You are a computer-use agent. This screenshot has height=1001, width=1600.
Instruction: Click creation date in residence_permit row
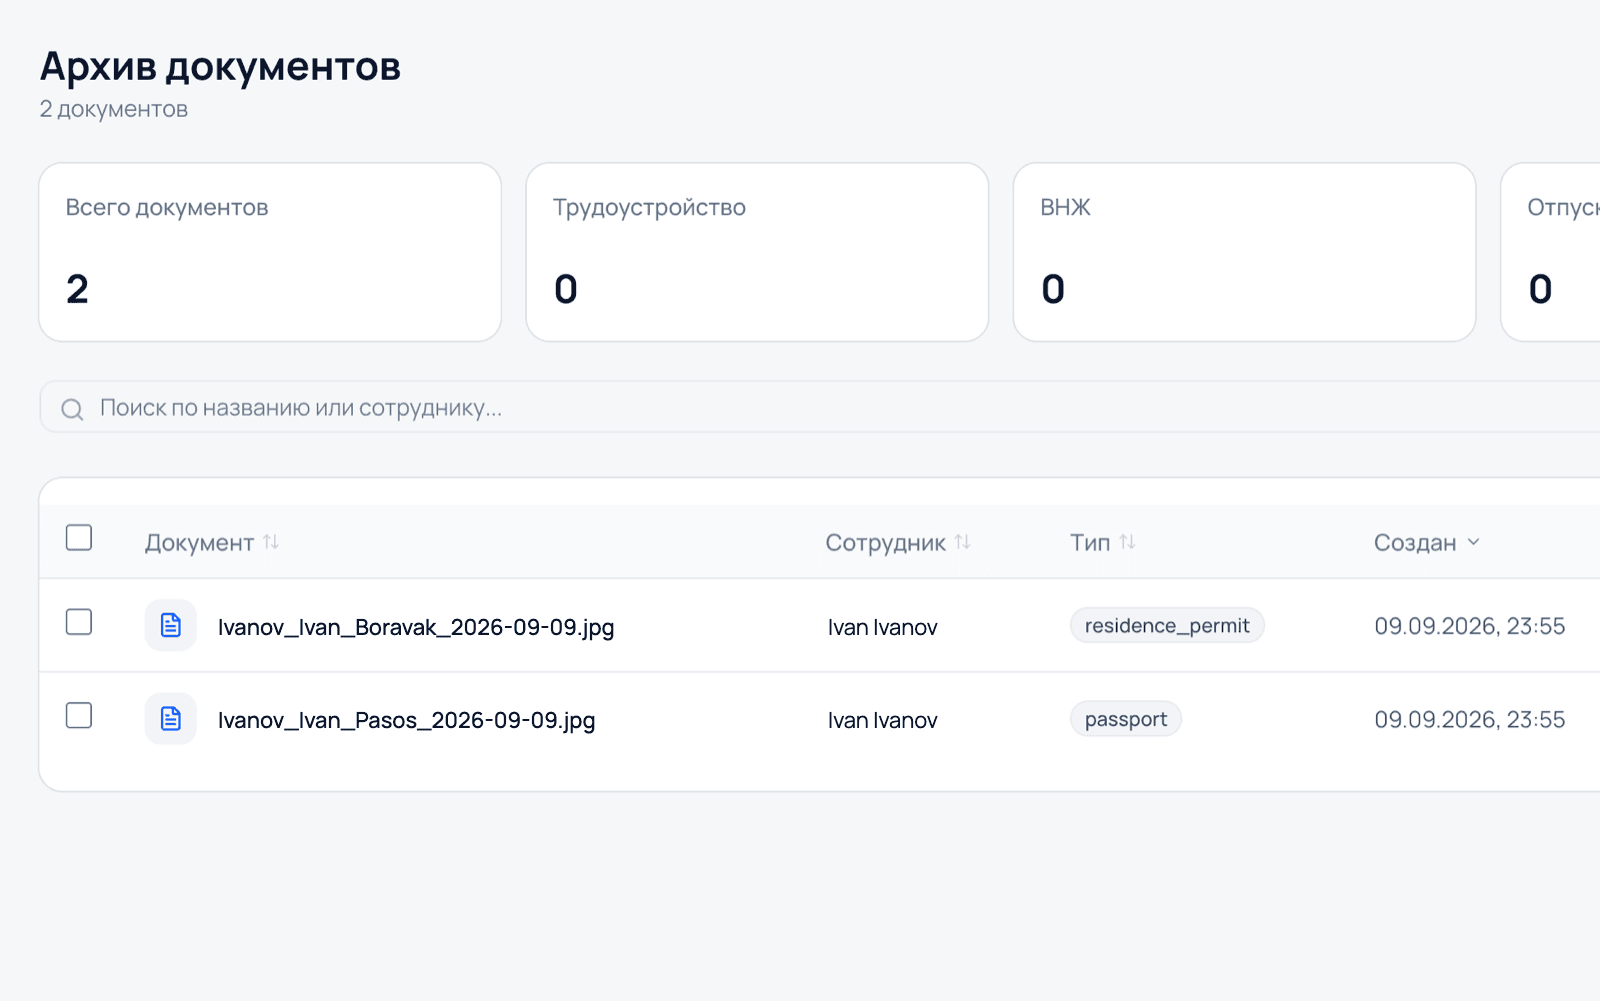point(1470,626)
